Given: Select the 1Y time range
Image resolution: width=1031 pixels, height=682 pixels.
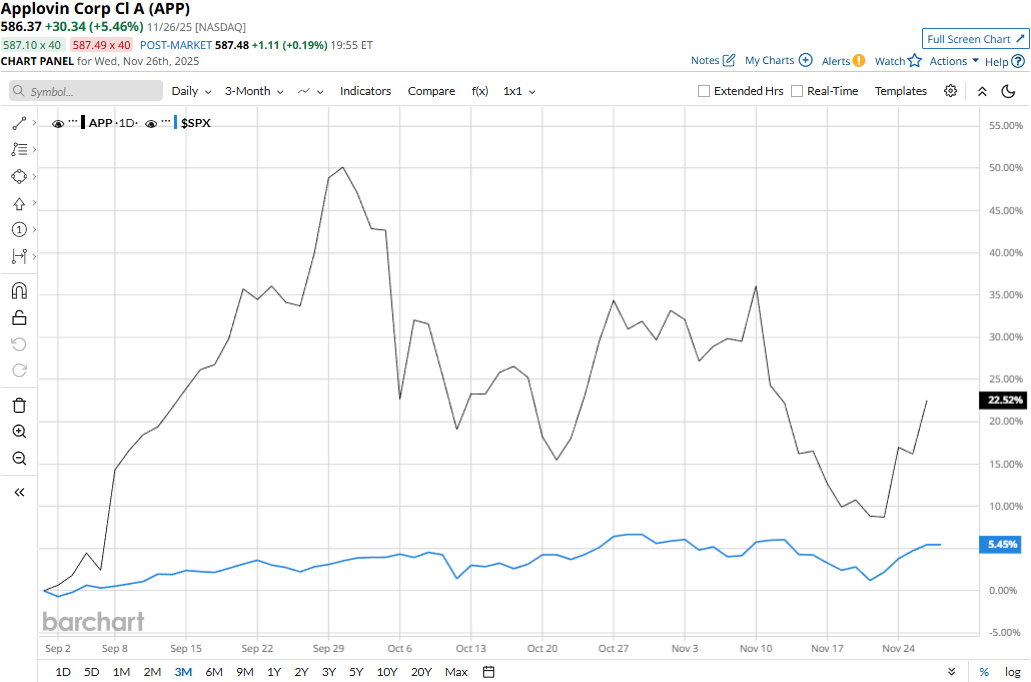Looking at the screenshot, I should (274, 671).
